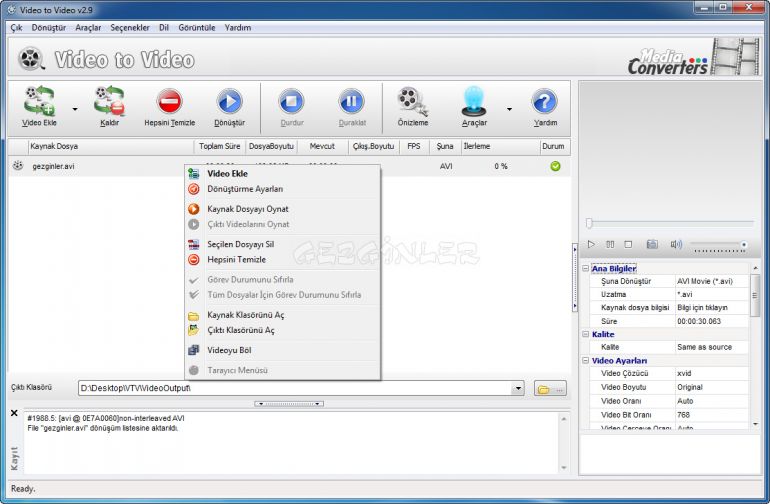
Task: Click the Durdur stop icon
Action: tap(292, 102)
